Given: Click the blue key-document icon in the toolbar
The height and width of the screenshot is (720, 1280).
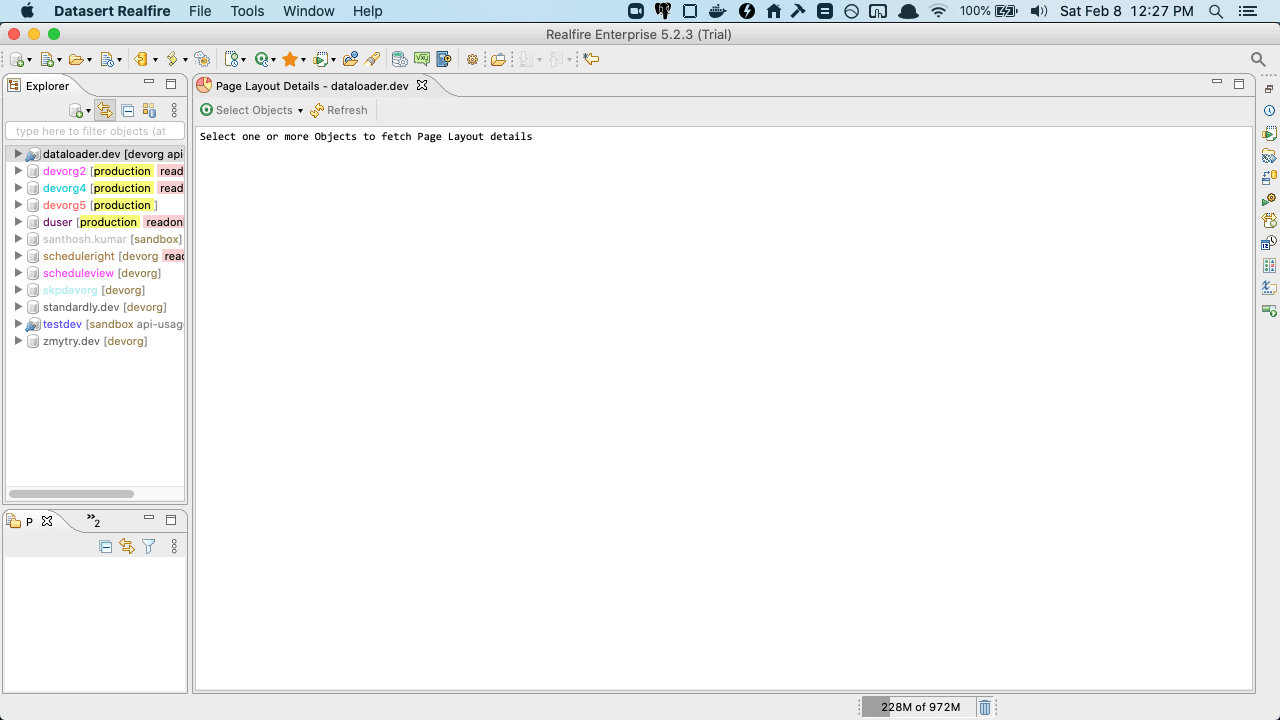Looking at the screenshot, I should tap(443, 59).
